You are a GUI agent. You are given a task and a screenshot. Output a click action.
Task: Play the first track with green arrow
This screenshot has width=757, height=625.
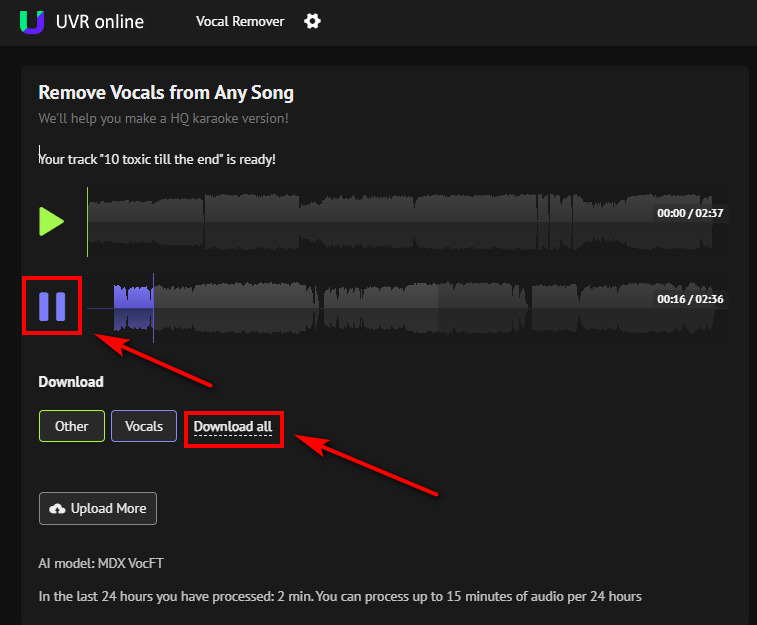click(51, 222)
